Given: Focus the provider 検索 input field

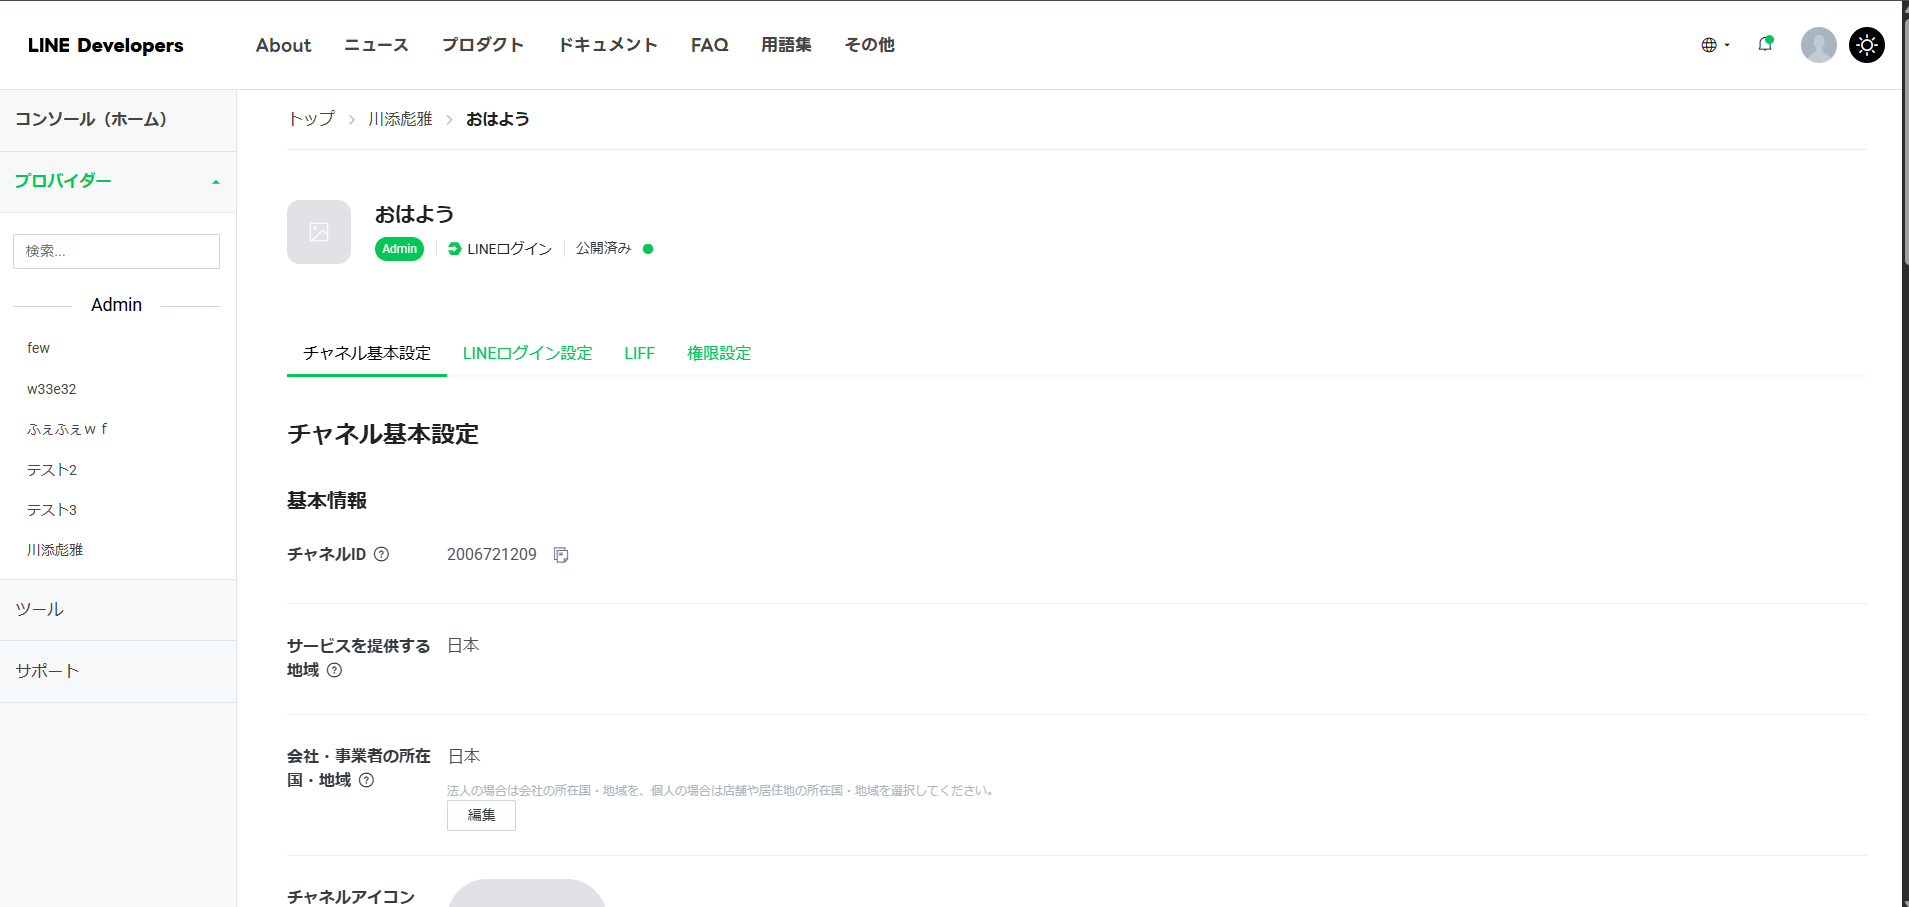Looking at the screenshot, I should 116,251.
